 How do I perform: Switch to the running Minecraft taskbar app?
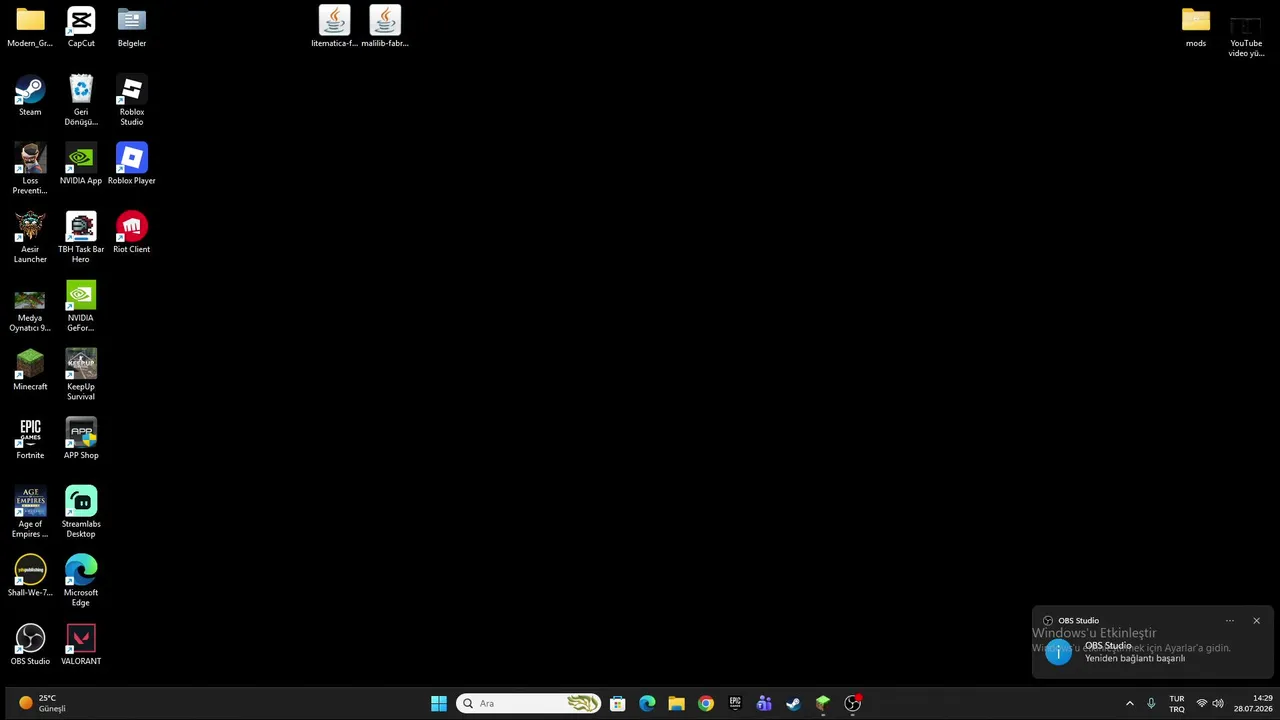823,703
